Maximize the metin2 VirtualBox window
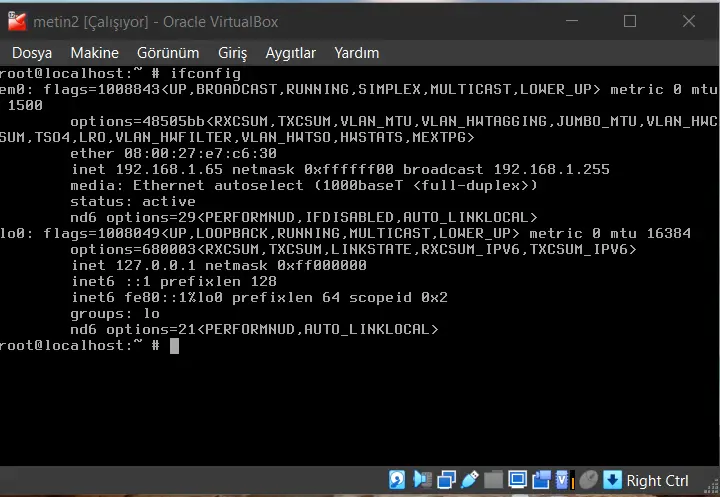This screenshot has width=720, height=497. point(630,20)
